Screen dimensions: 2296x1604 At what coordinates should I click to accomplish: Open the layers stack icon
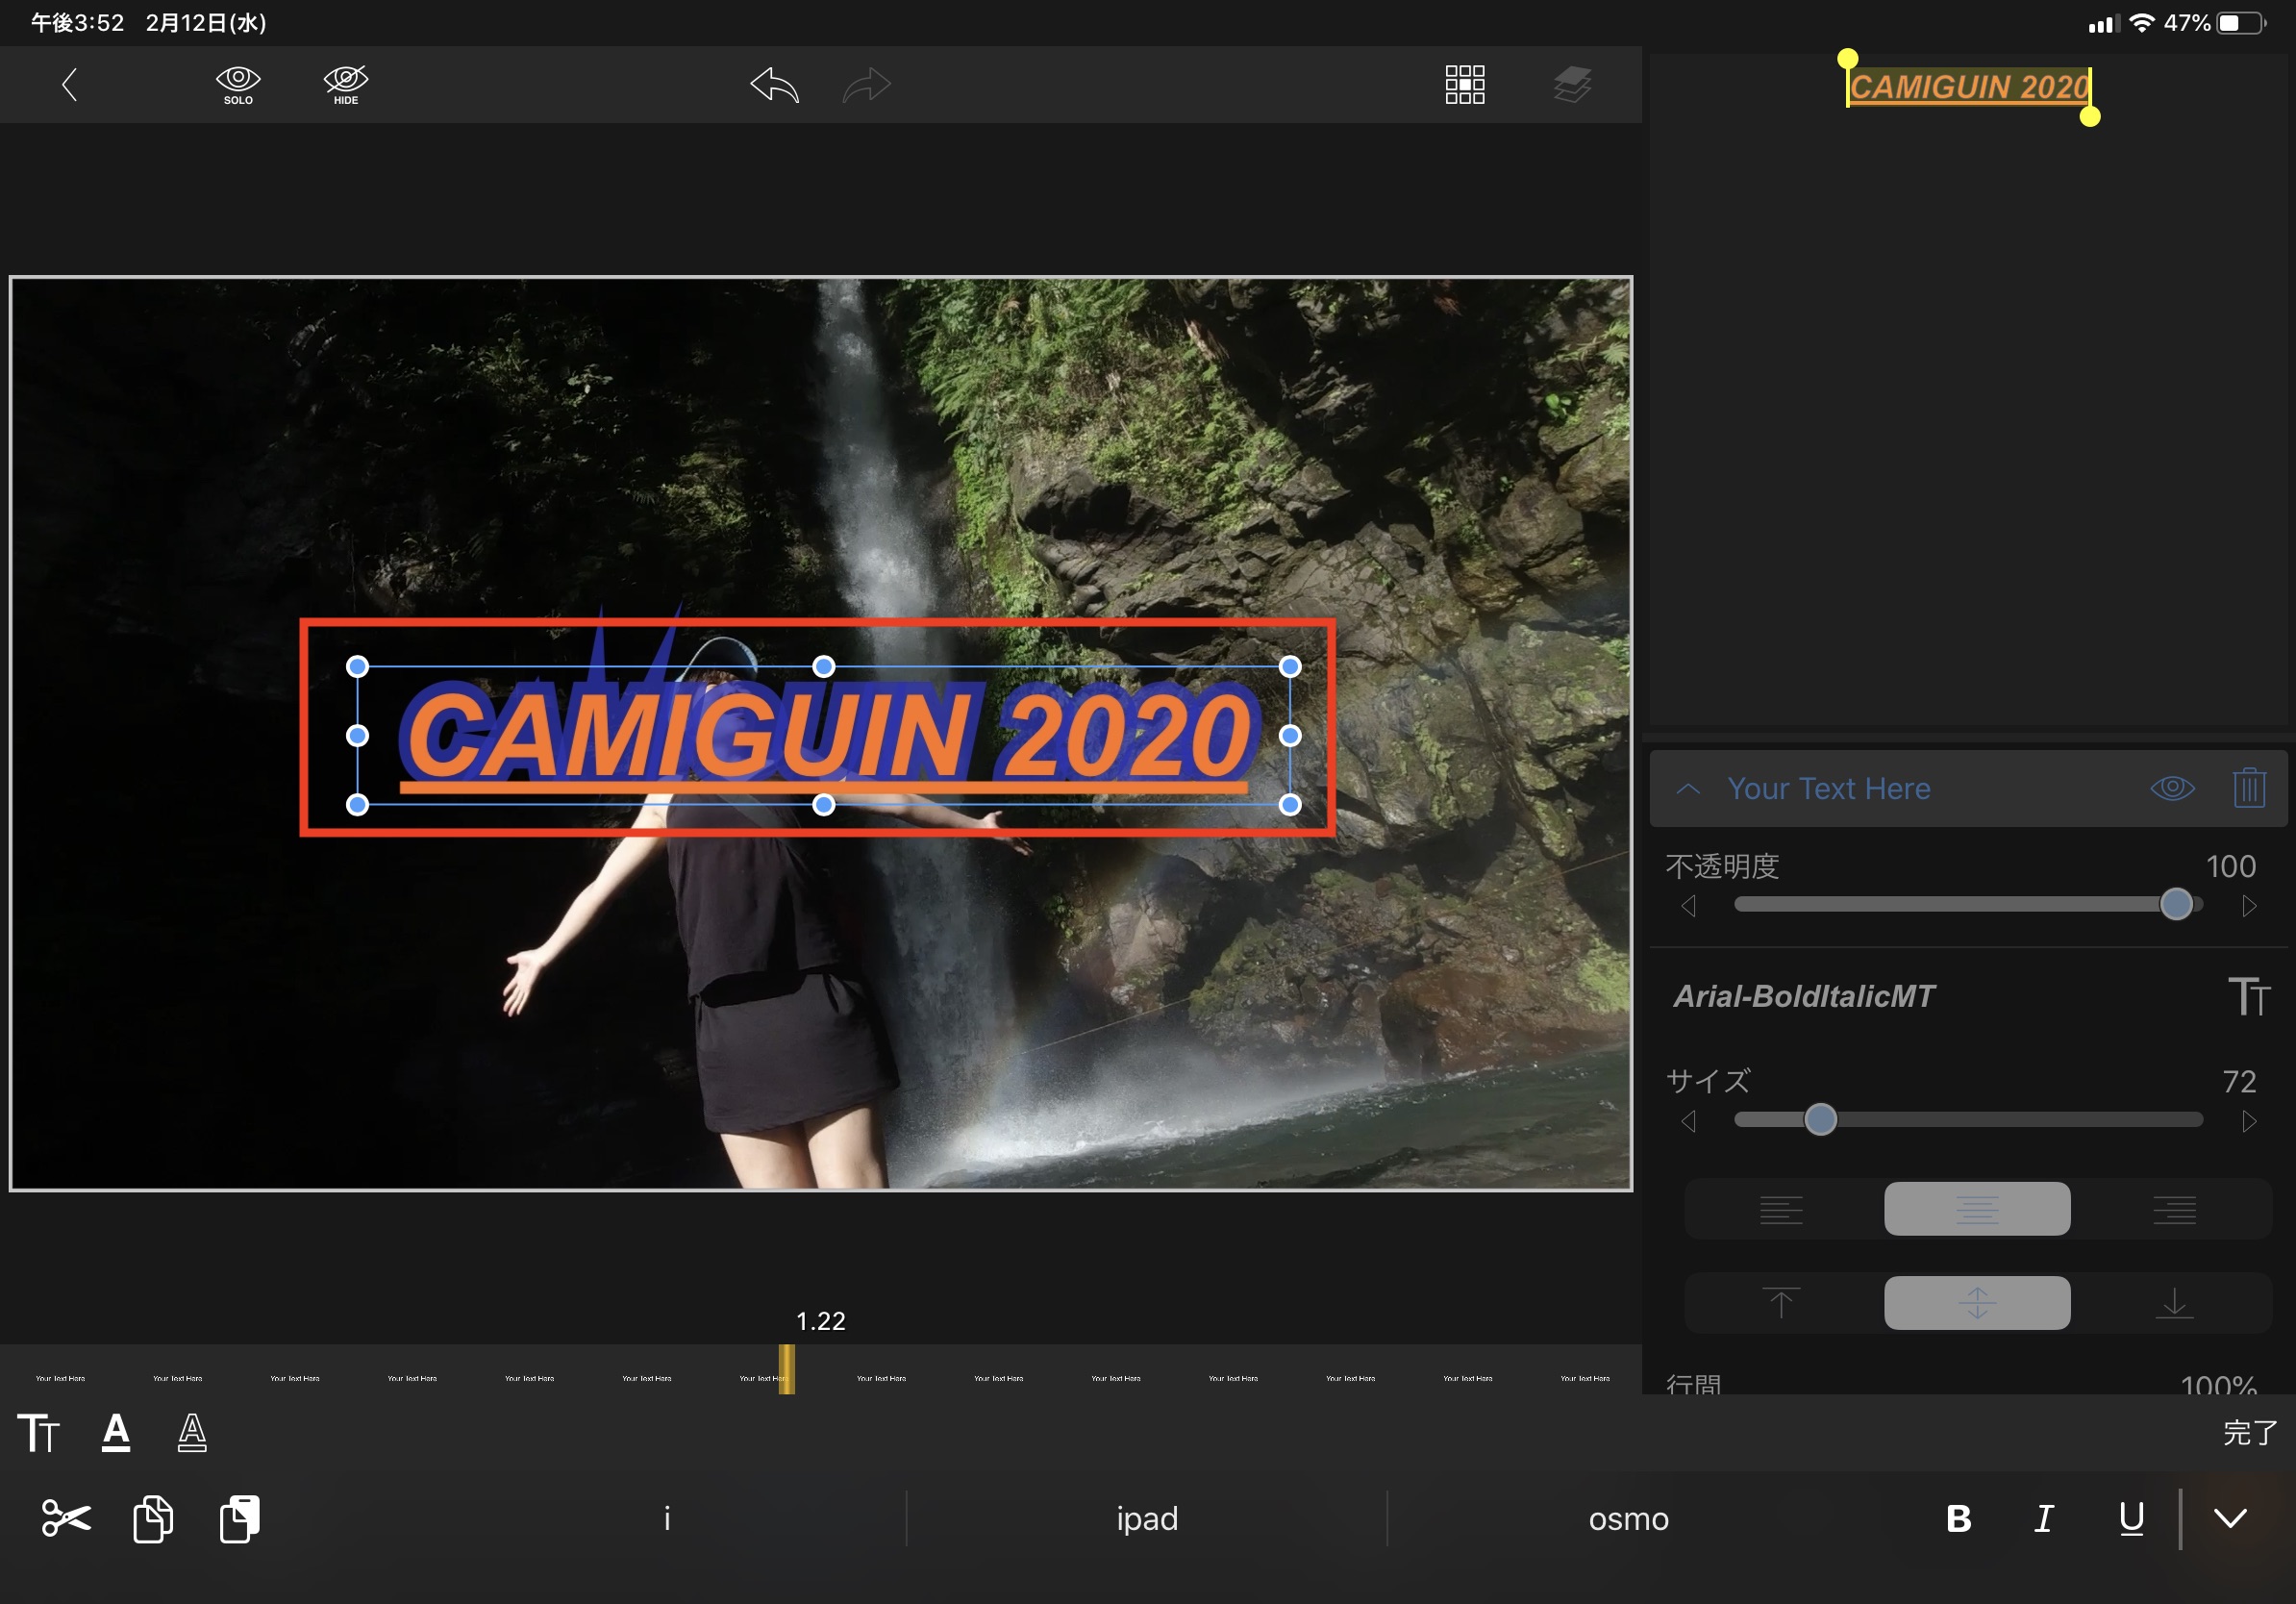(1572, 85)
